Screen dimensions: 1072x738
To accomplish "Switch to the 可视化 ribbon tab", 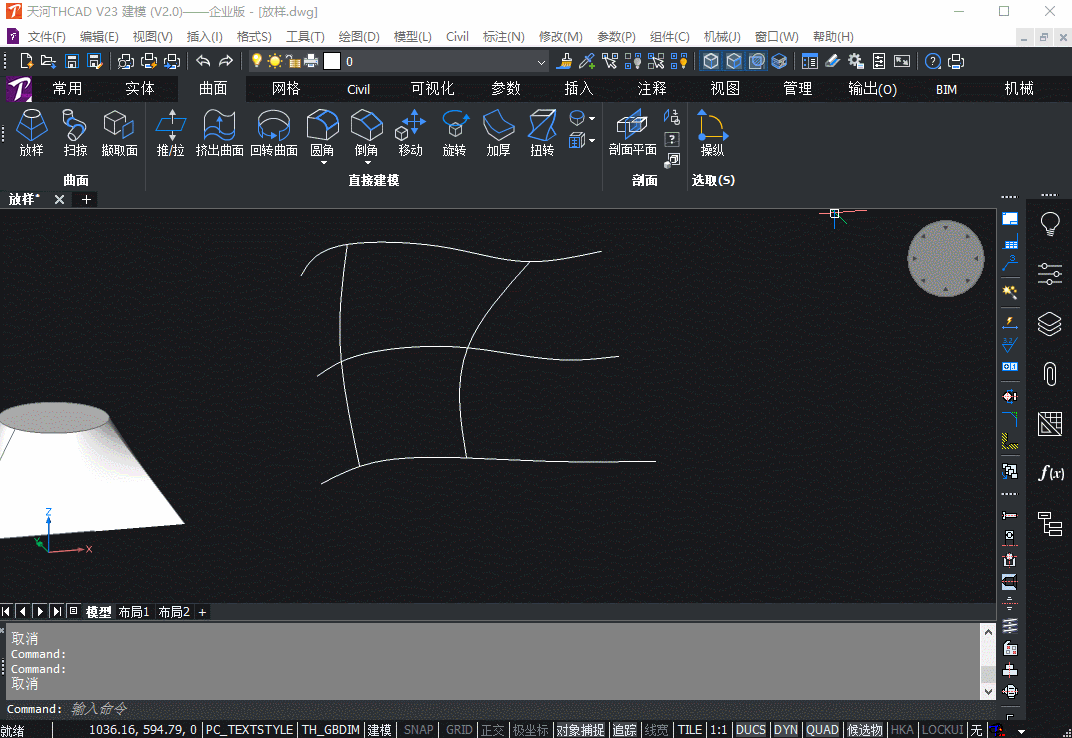I will (432, 88).
